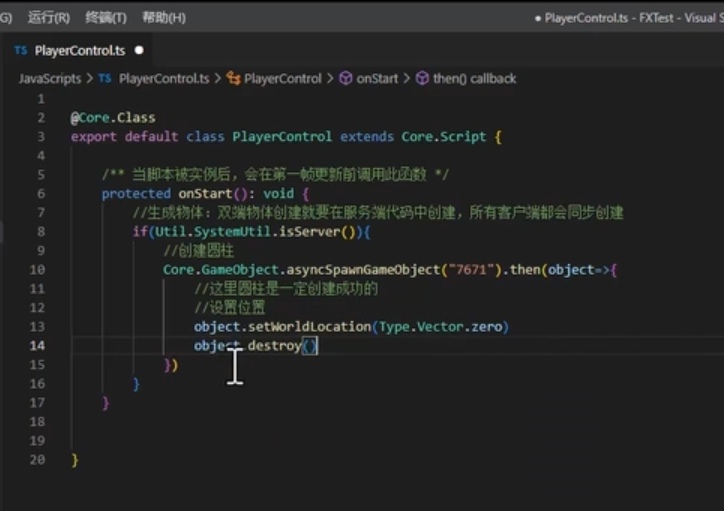Click the protected keyword on line 6
724x511 pixels.
click(136, 193)
